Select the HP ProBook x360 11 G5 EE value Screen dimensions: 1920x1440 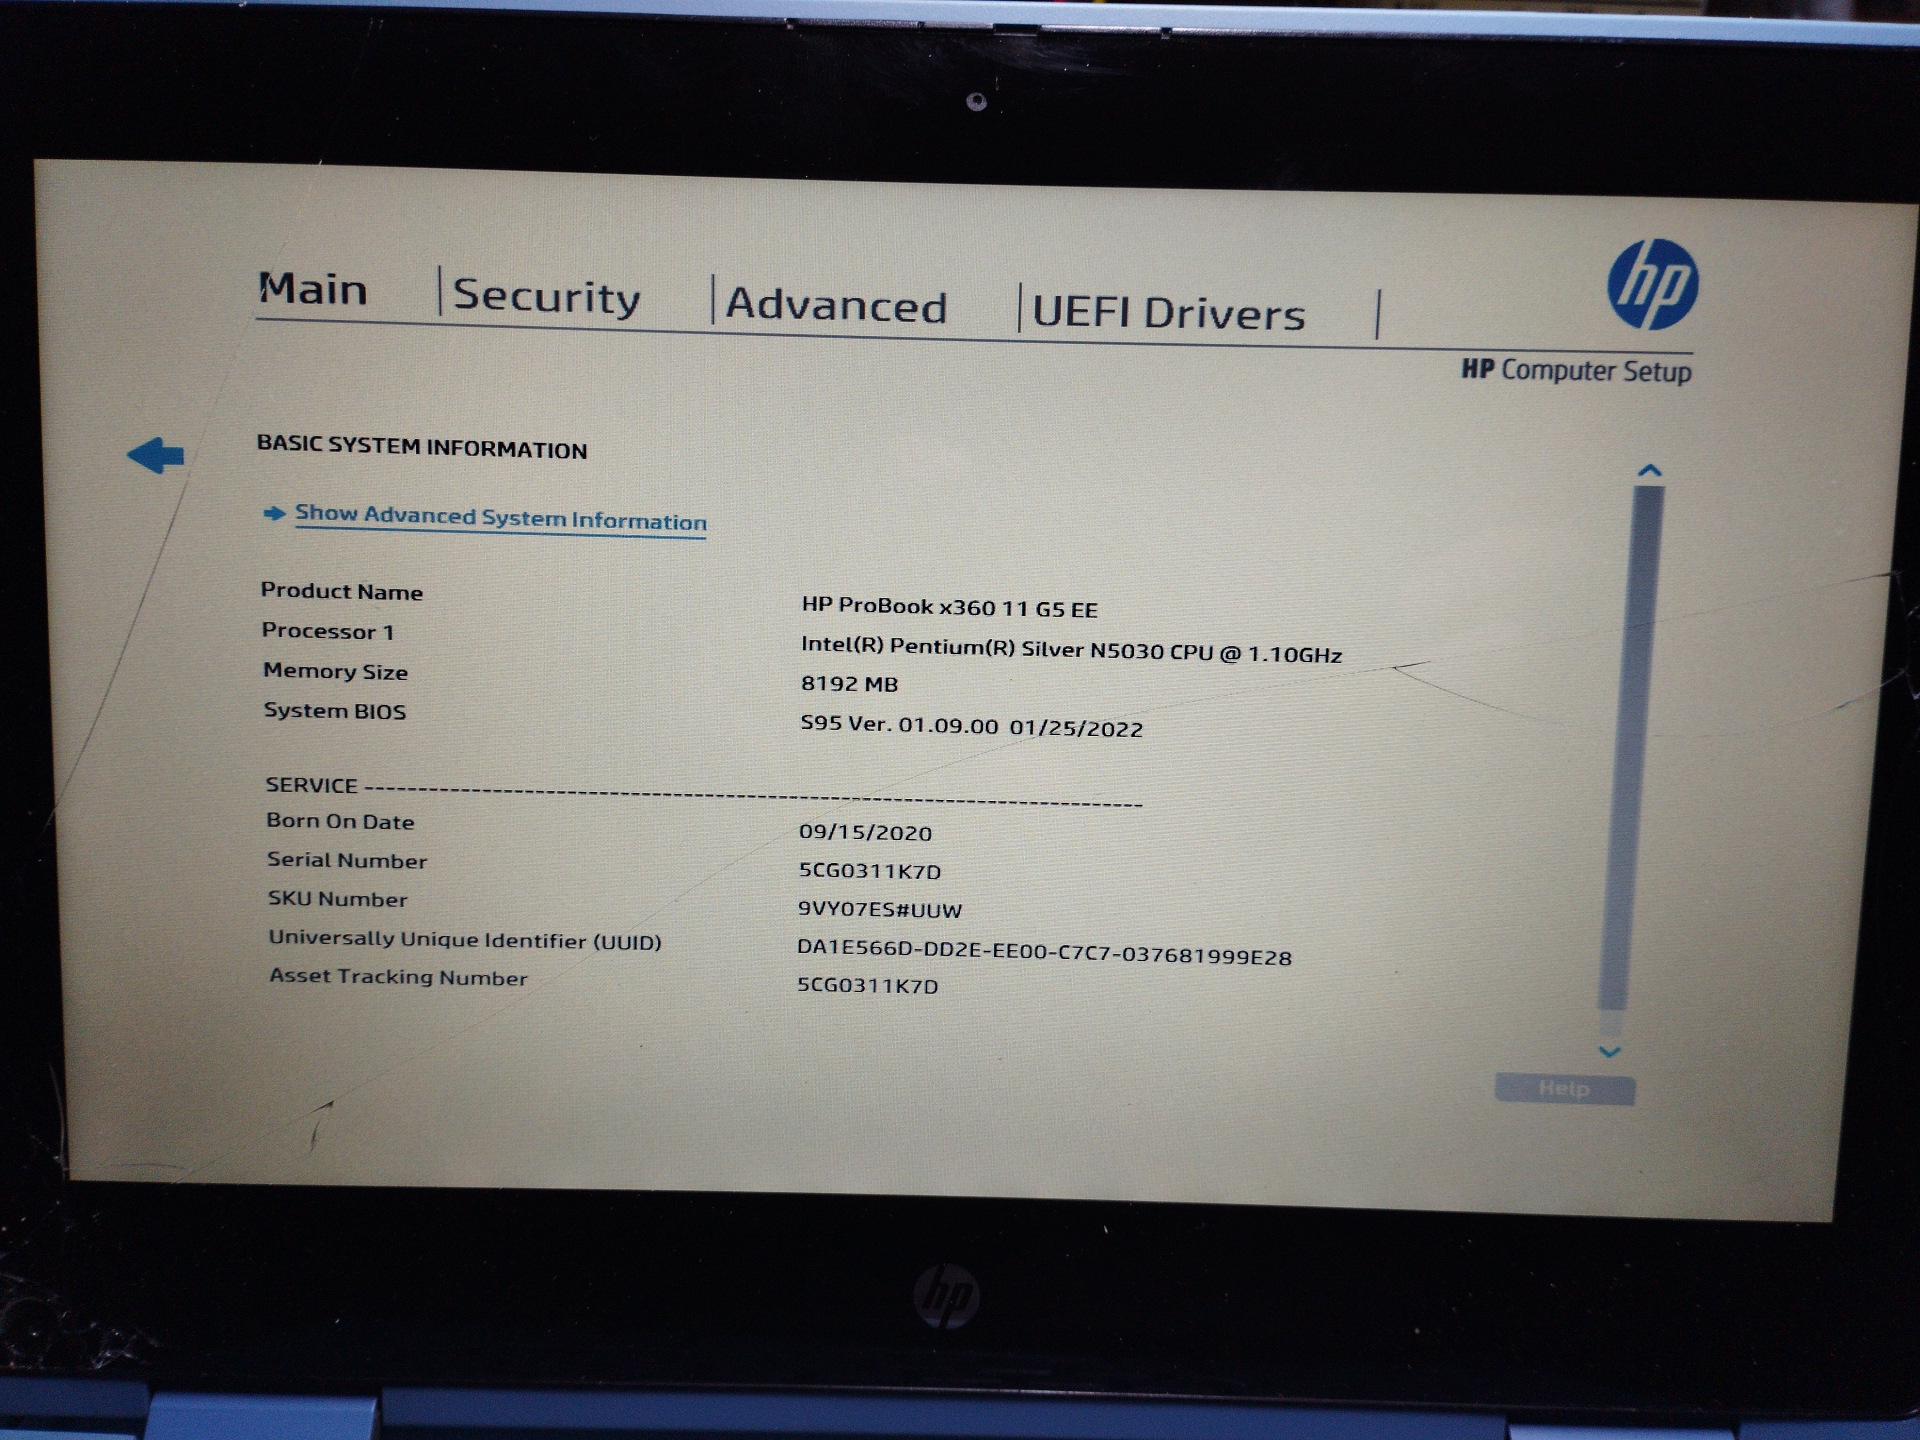click(950, 607)
